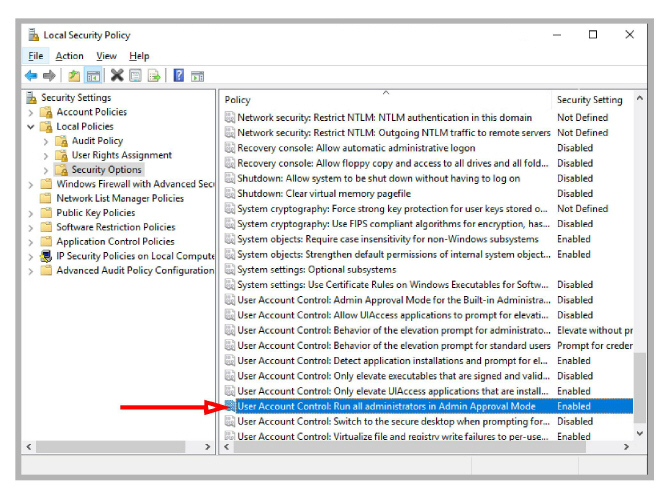Click the Delete X icon in toolbar
Image resolution: width=669 pixels, height=497 pixels.
[x=117, y=76]
